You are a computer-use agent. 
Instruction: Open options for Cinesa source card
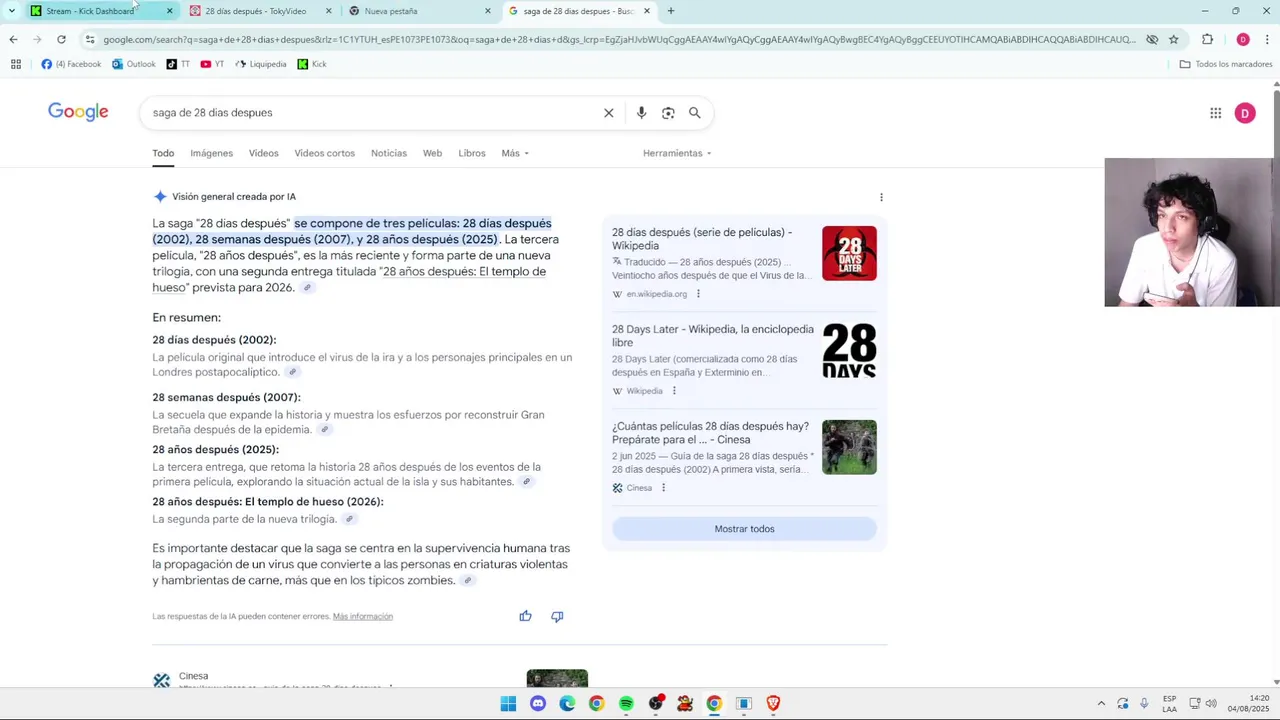click(x=663, y=488)
